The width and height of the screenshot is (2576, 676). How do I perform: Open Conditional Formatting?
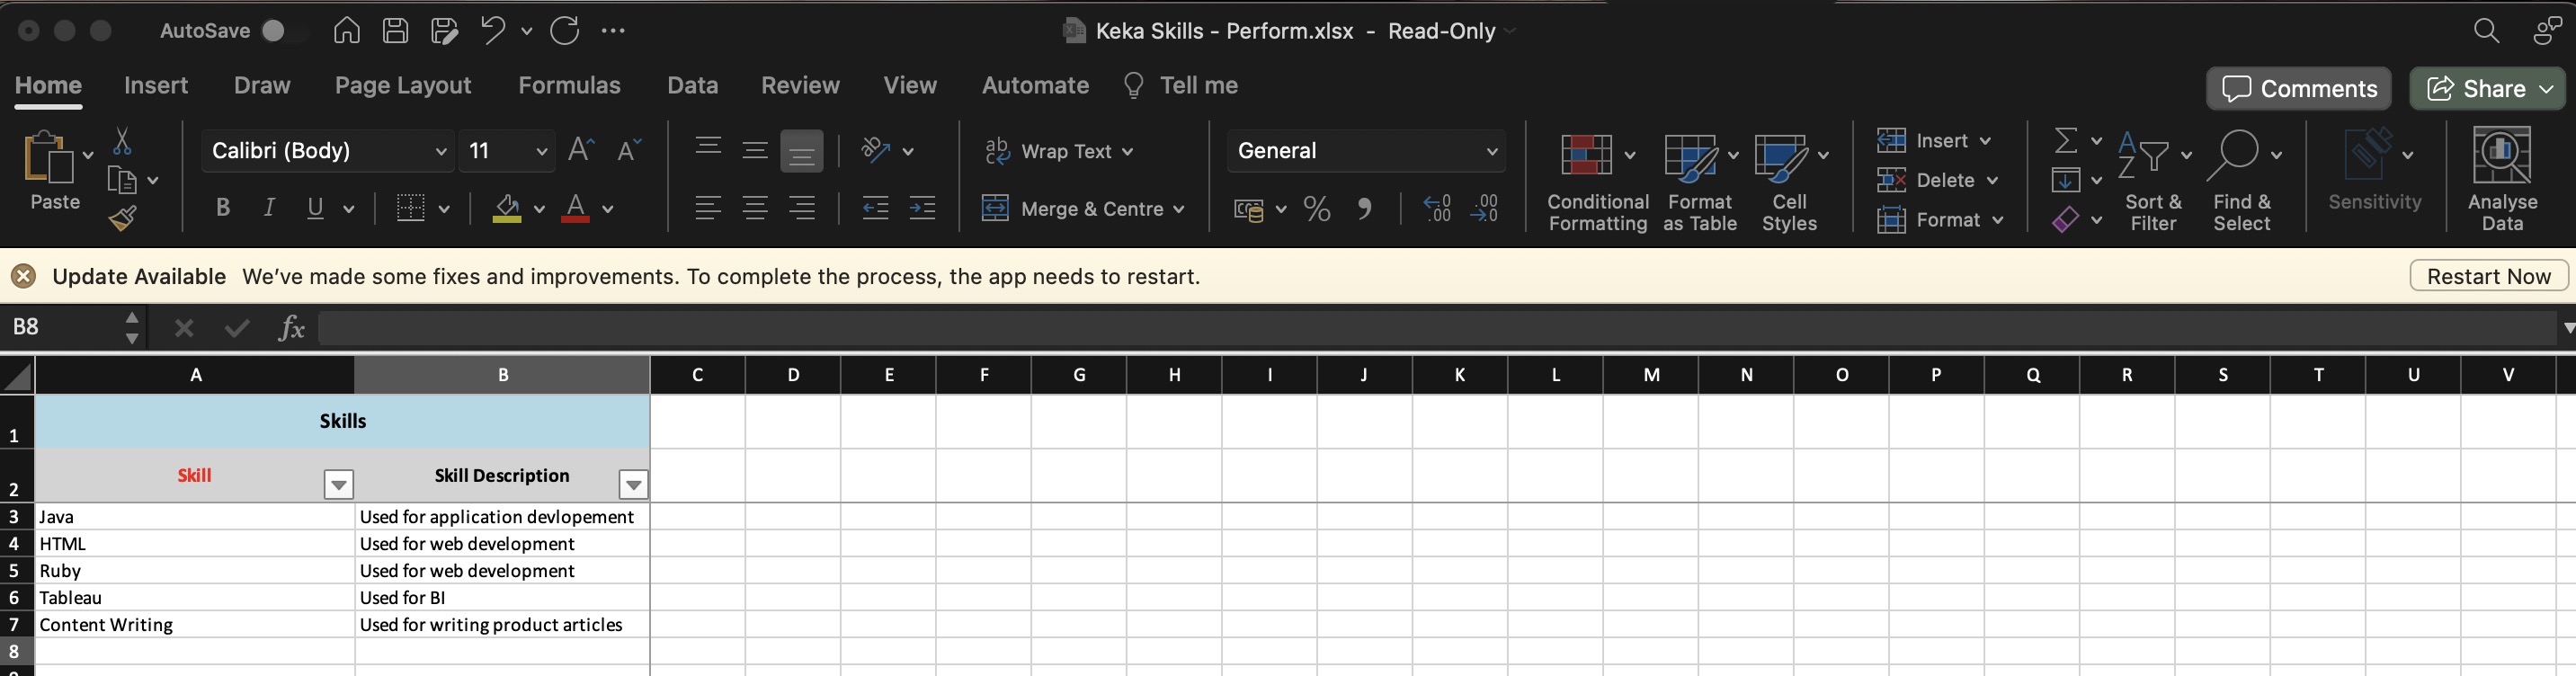(x=1596, y=181)
